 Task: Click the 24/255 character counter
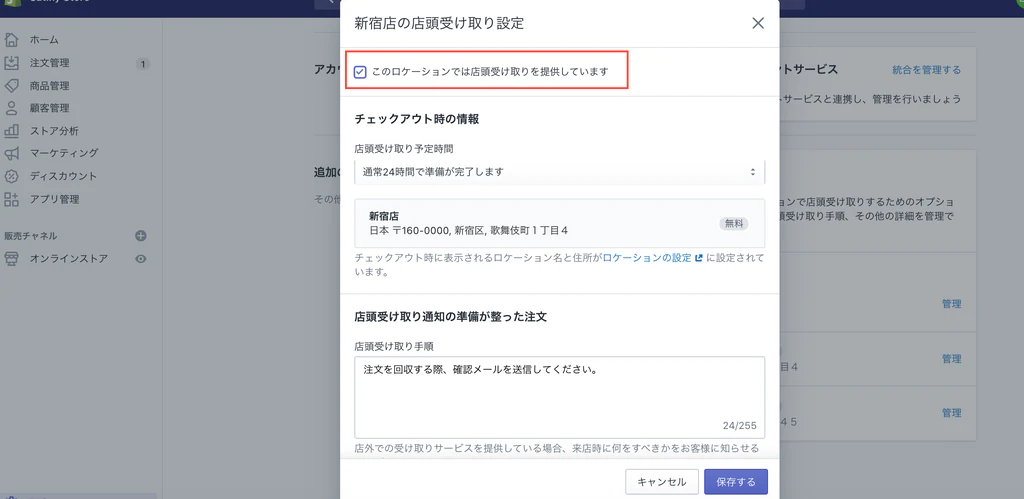(739, 425)
